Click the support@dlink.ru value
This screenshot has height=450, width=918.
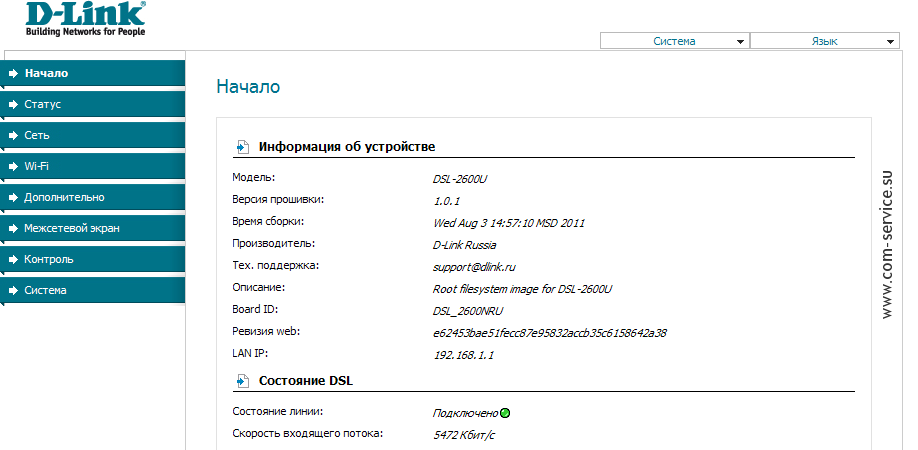(x=474, y=267)
